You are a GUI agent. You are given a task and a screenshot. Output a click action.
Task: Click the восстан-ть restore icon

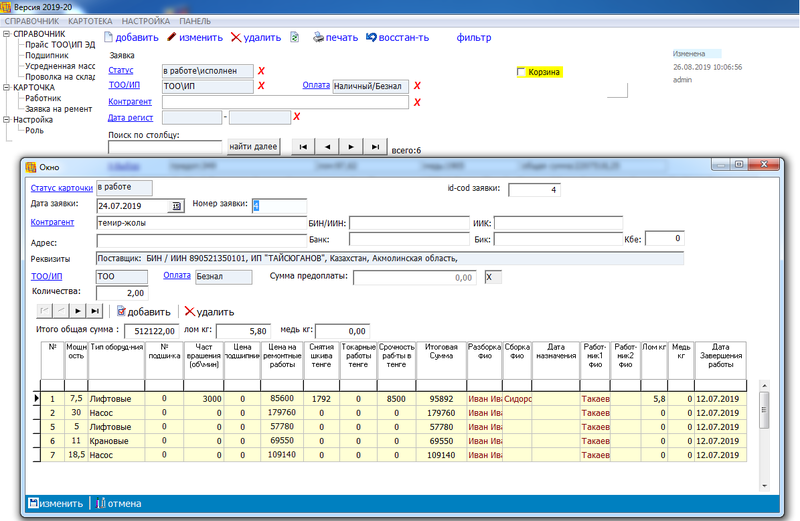(x=372, y=37)
